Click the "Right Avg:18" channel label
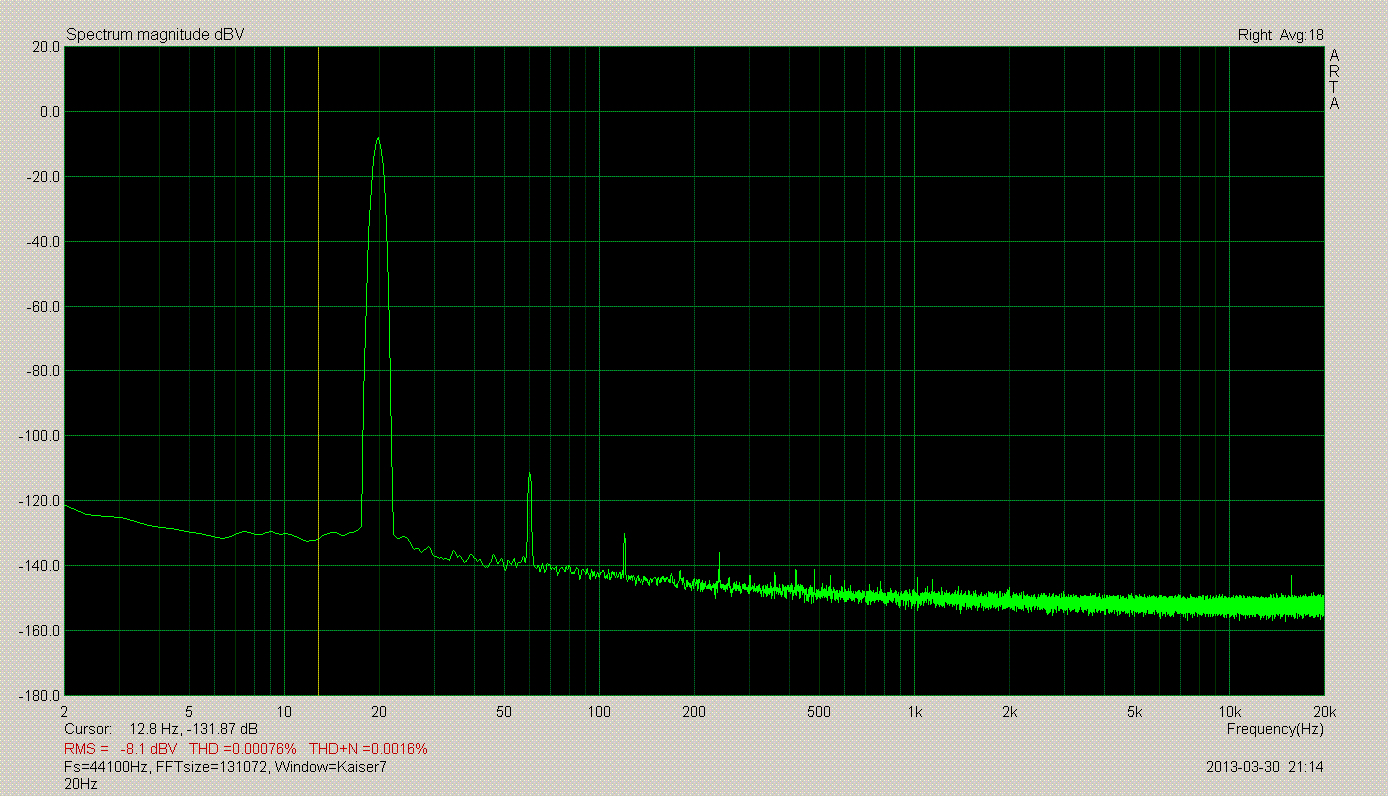 [1281, 35]
